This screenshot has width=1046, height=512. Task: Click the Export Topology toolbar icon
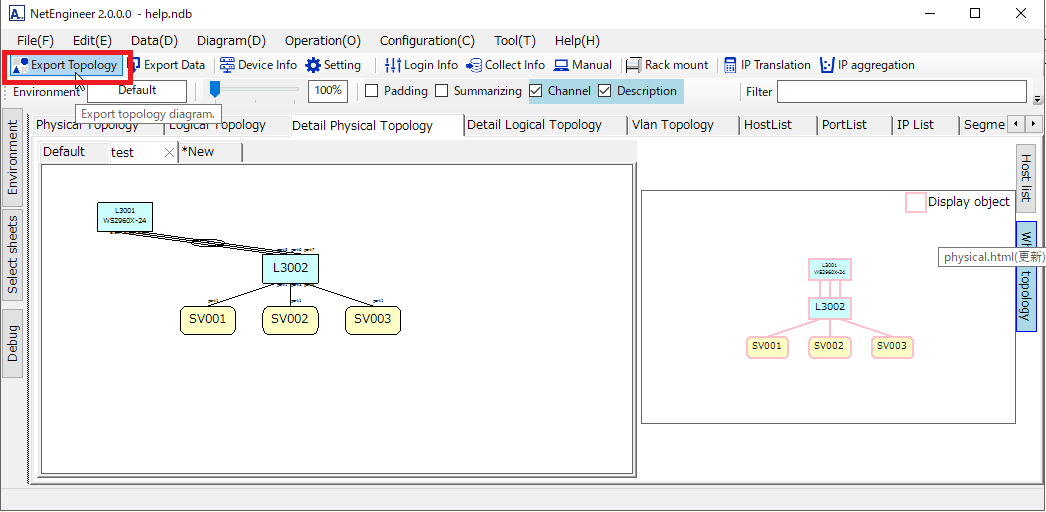pos(21,65)
